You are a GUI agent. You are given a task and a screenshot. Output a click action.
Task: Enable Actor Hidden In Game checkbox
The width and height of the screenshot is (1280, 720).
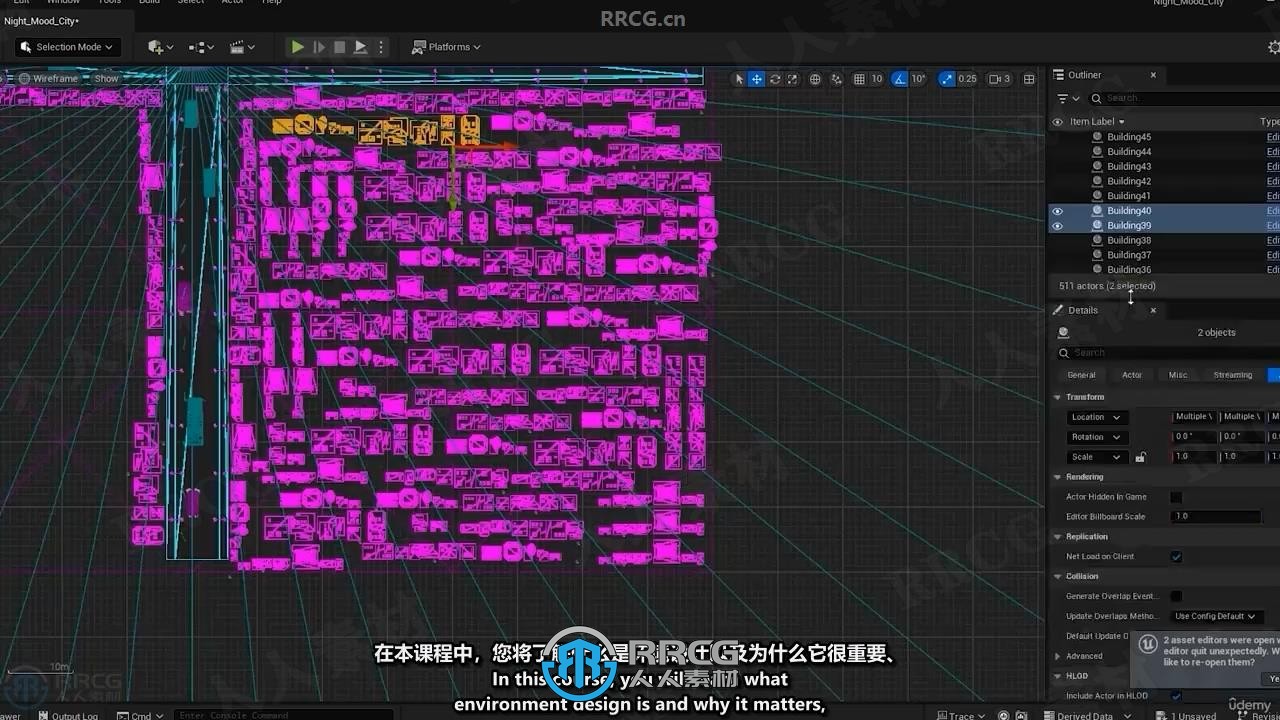pos(1176,497)
